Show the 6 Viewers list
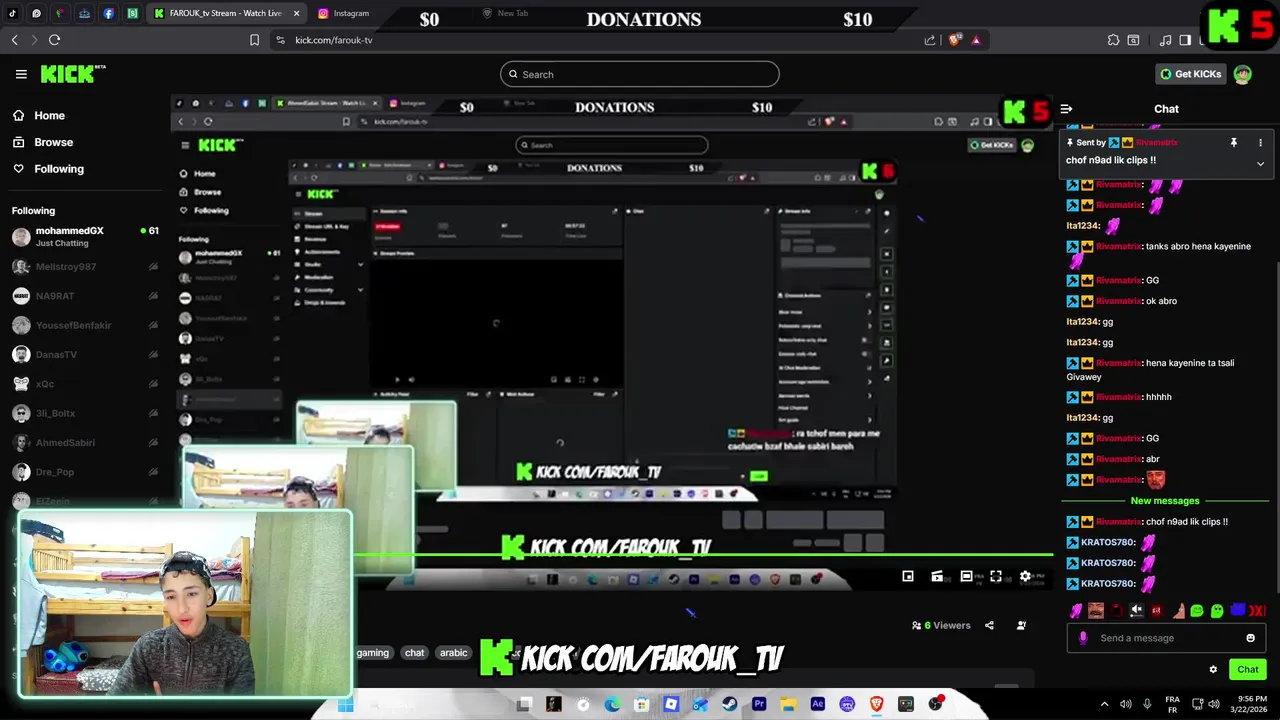The width and height of the screenshot is (1280, 720). pyautogui.click(x=941, y=625)
